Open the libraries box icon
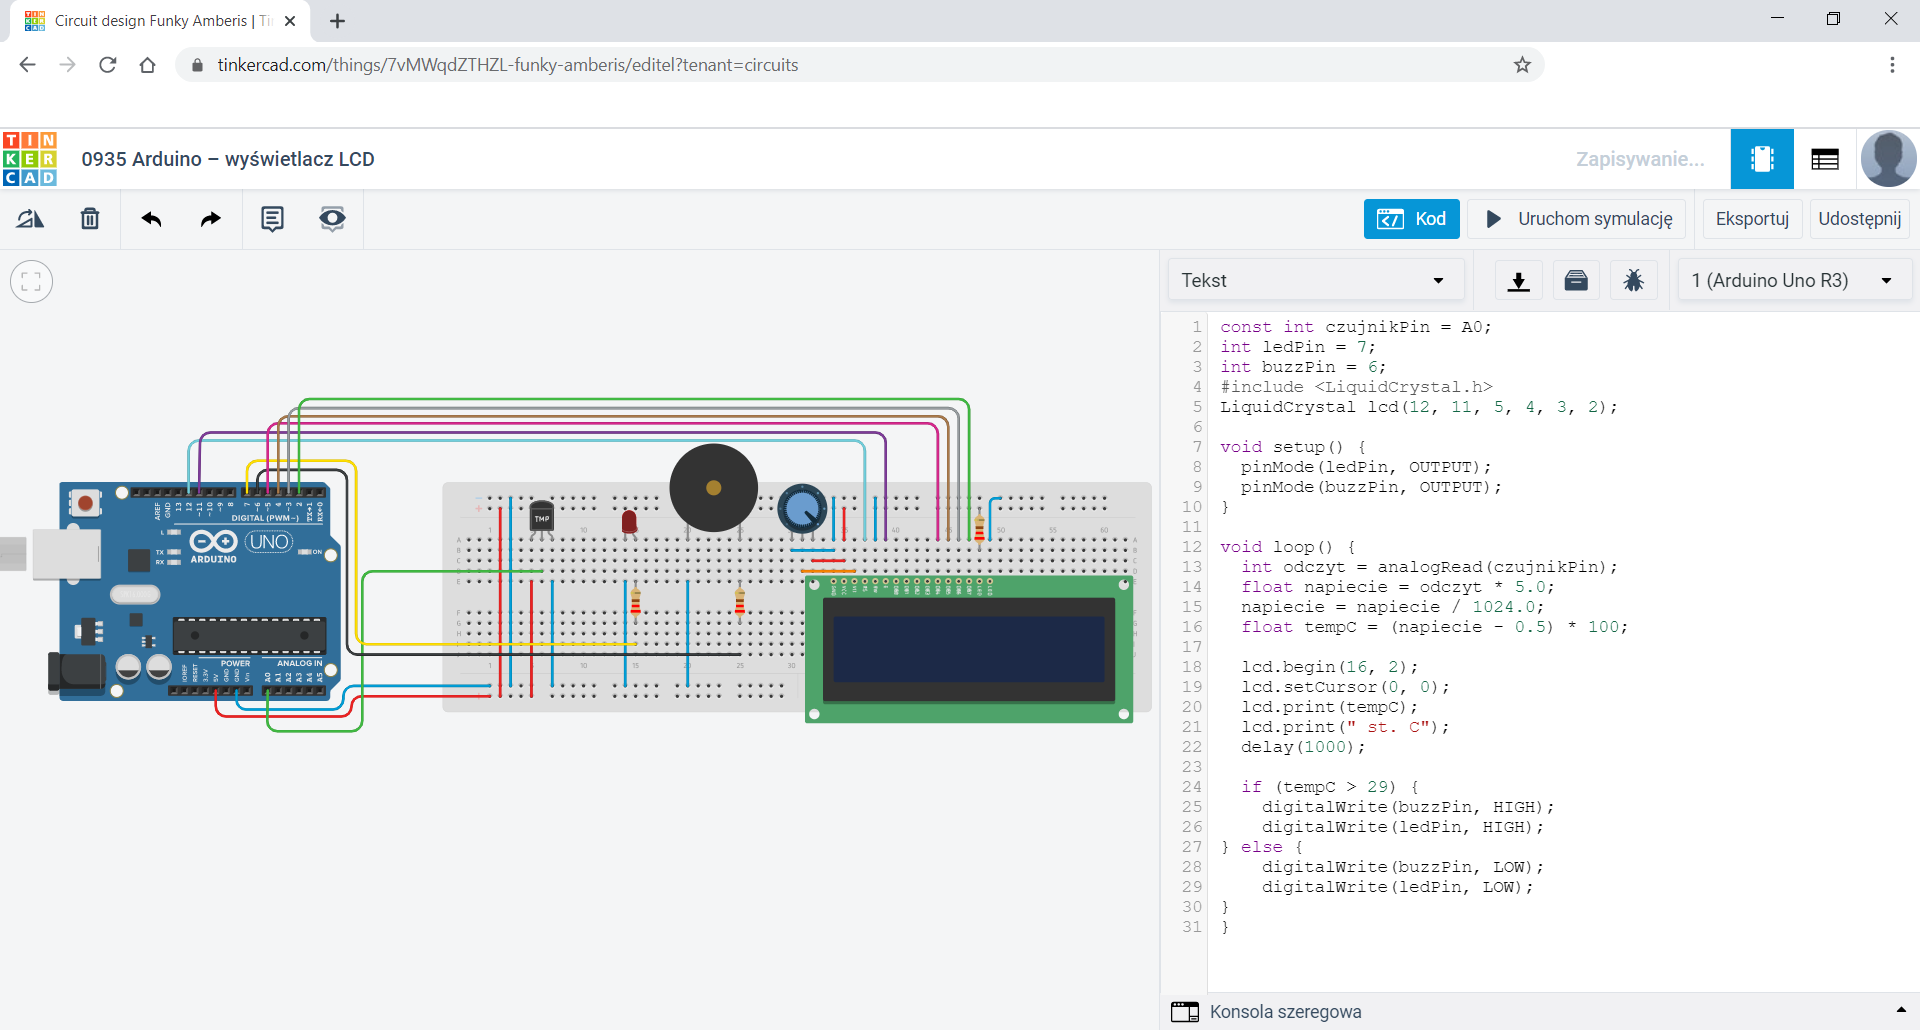Image resolution: width=1920 pixels, height=1030 pixels. (x=1576, y=281)
